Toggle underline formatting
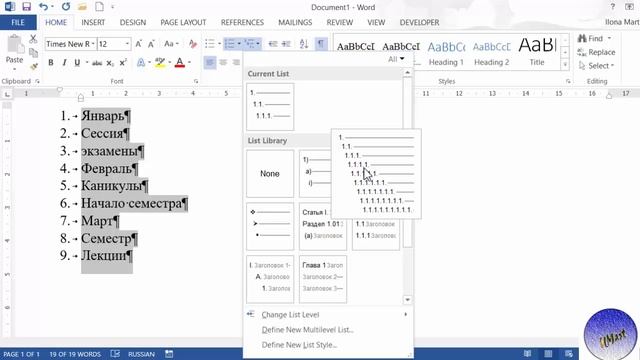 (x=77, y=63)
